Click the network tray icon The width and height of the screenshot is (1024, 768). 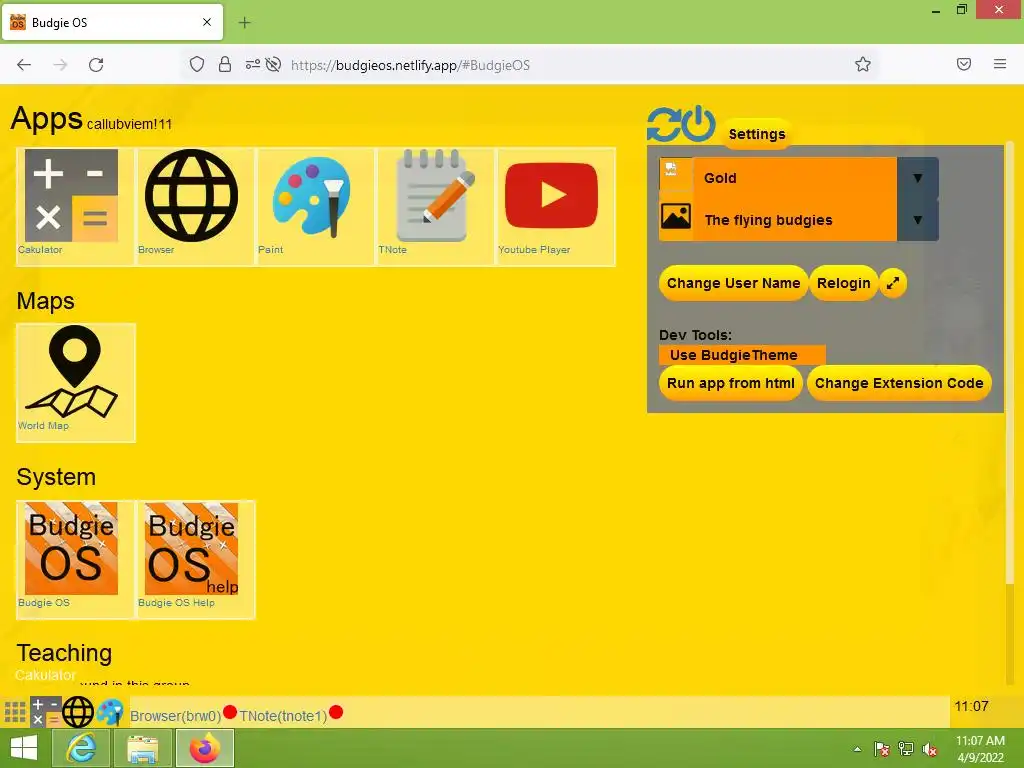coord(906,749)
